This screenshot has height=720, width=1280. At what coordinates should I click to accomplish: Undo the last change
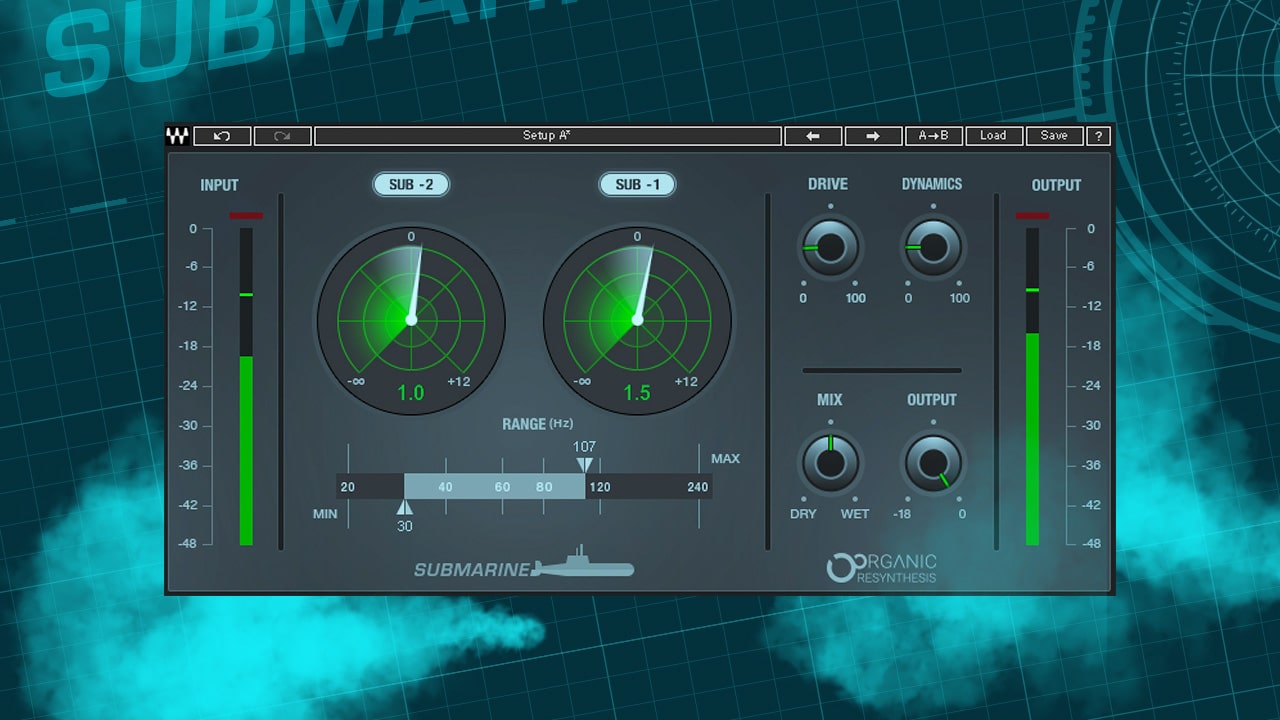tap(223, 136)
